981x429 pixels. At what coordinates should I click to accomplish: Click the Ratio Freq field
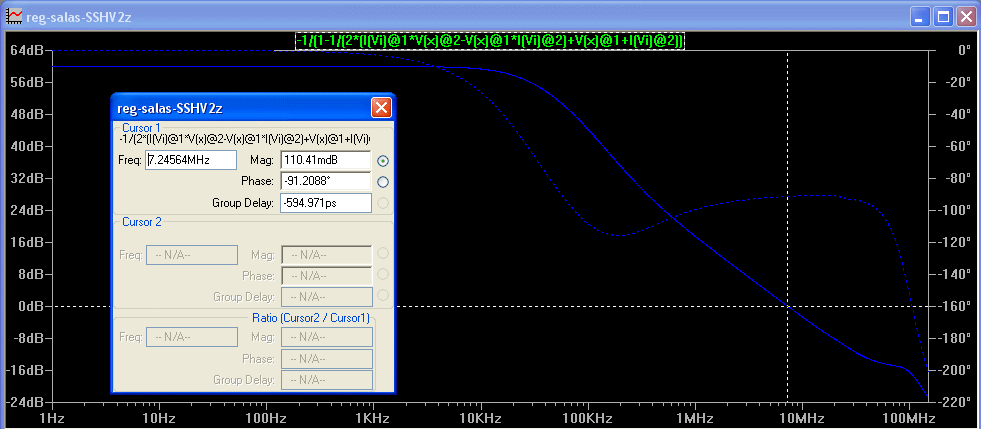tap(191, 337)
